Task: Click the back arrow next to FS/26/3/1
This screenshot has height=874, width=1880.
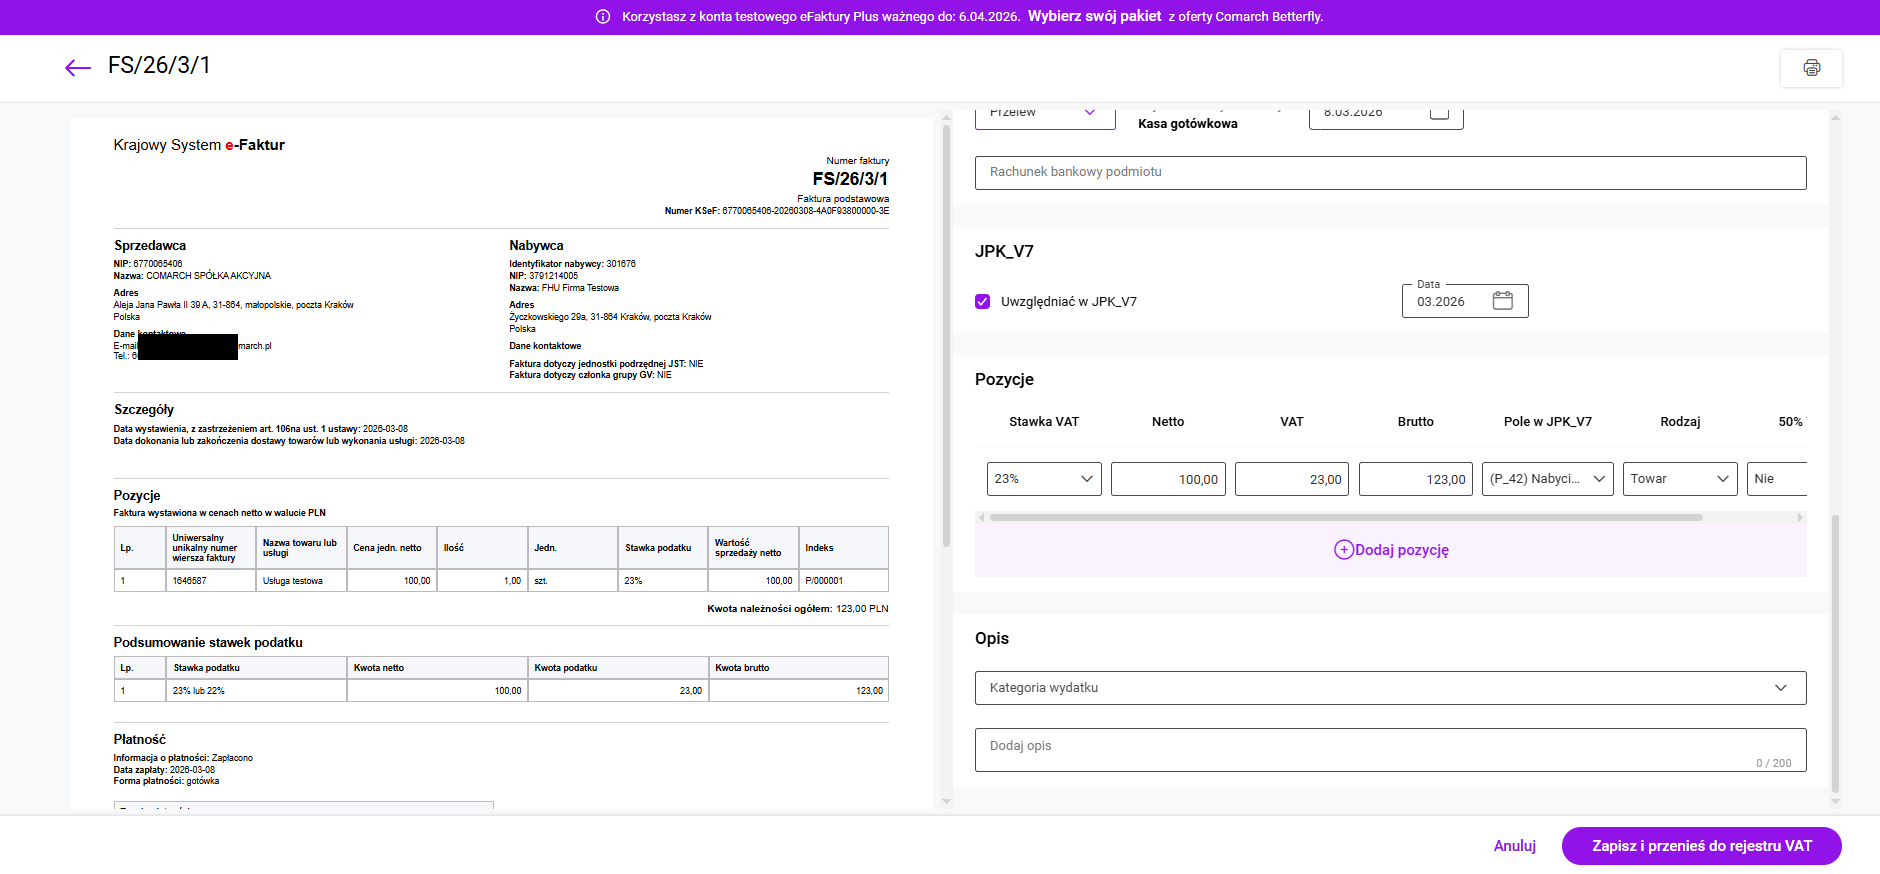Action: coord(78,67)
